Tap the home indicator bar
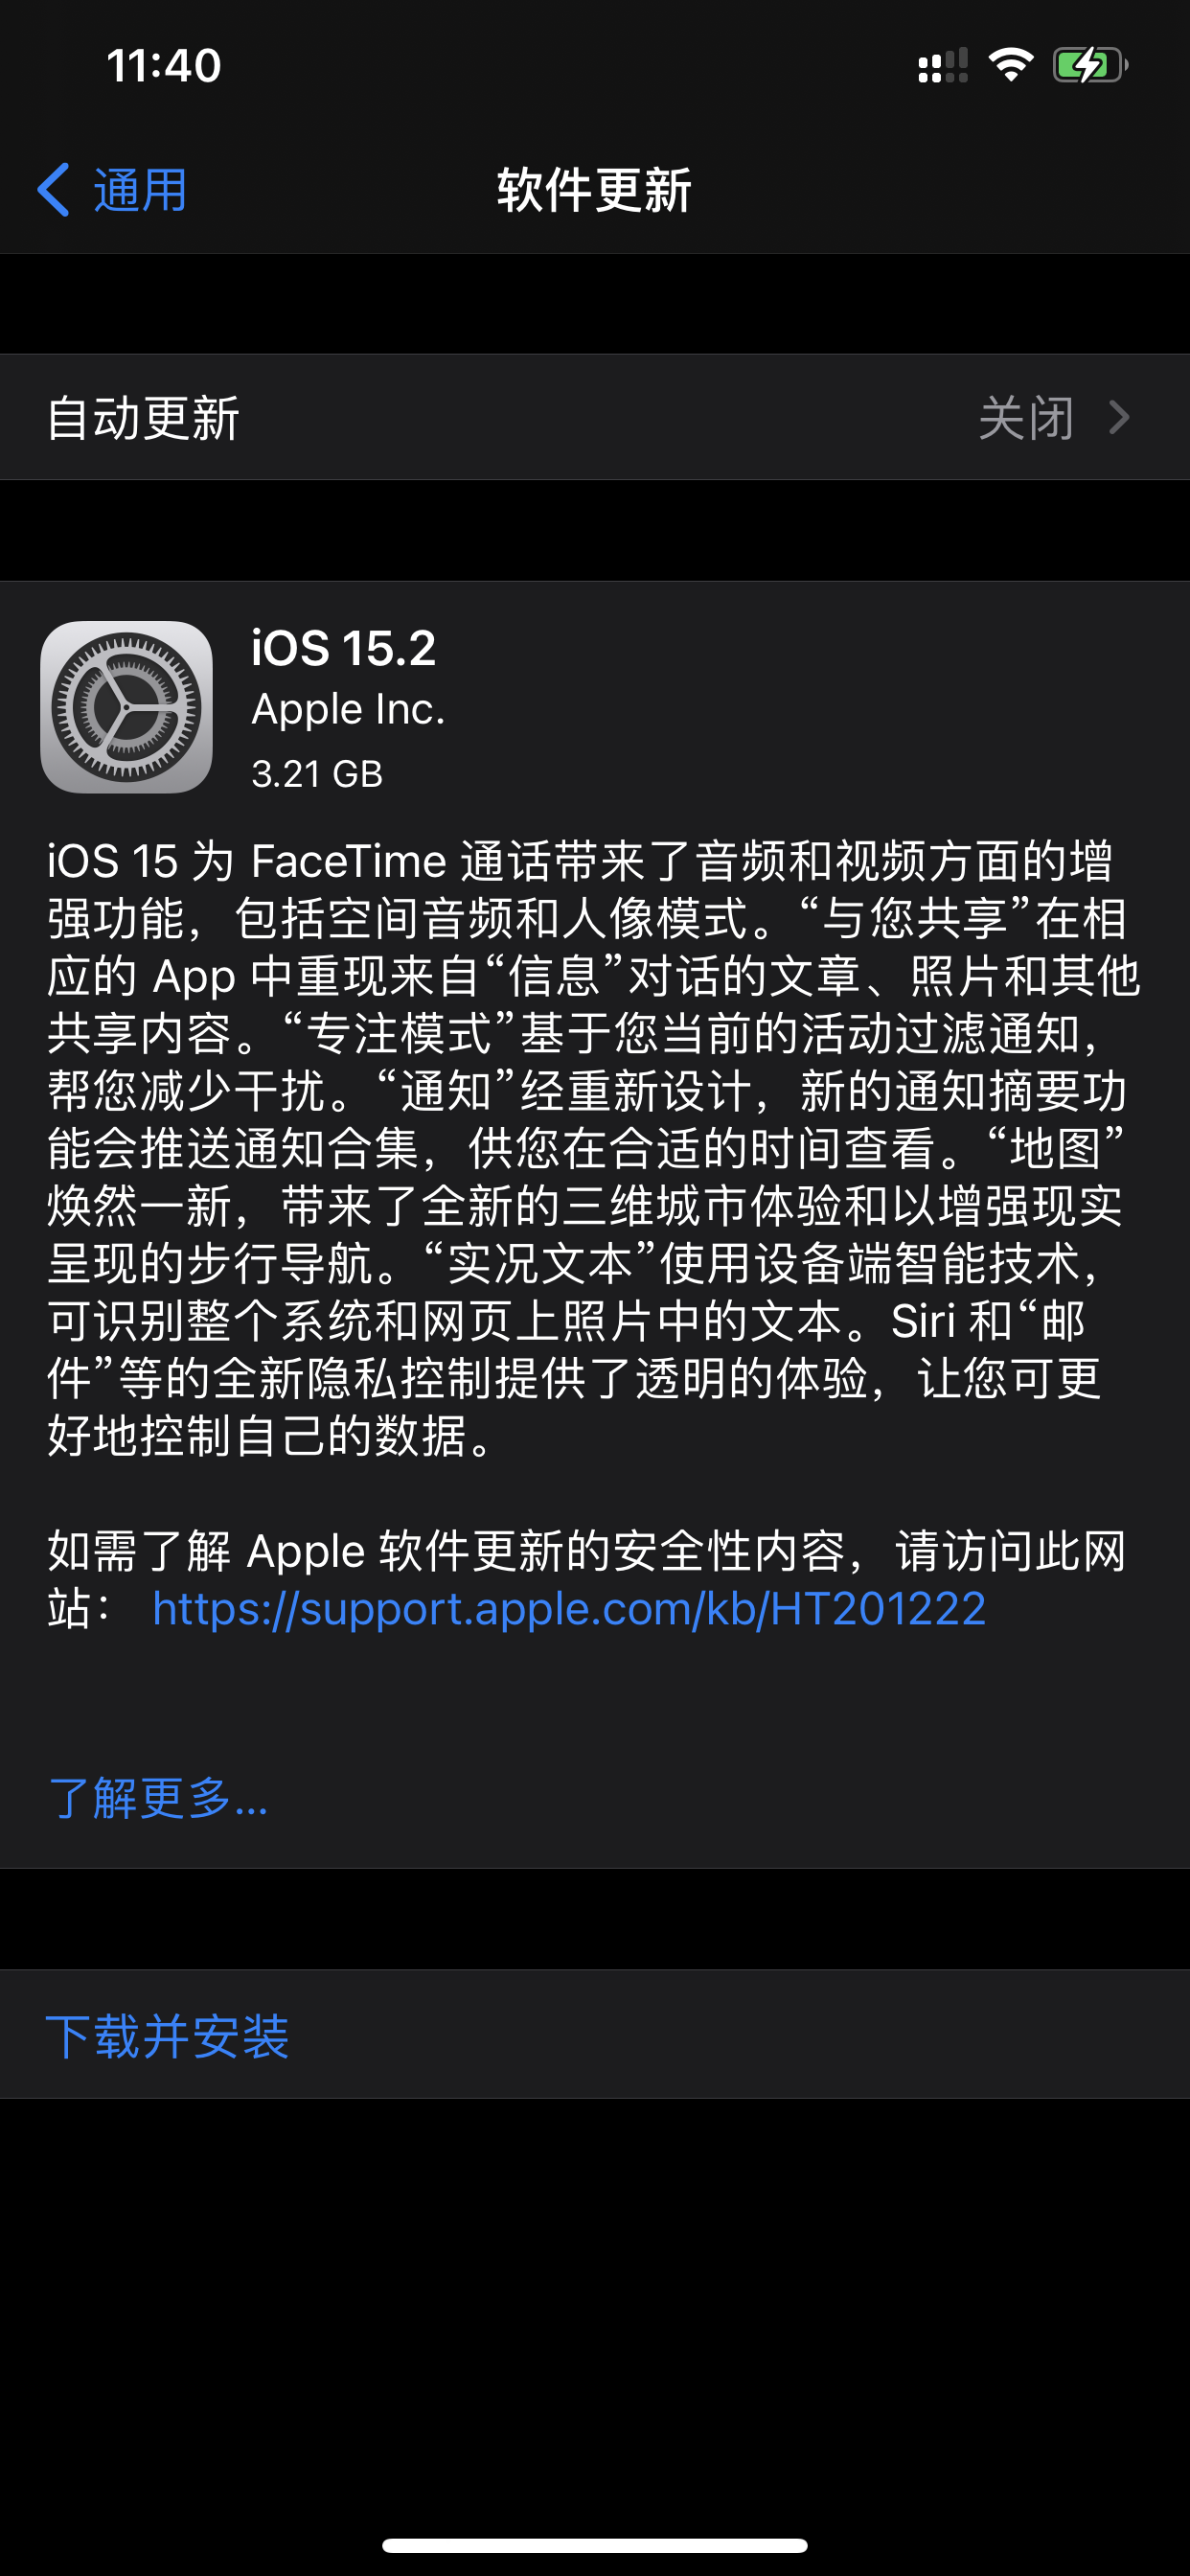This screenshot has width=1190, height=2576. click(x=595, y=2544)
